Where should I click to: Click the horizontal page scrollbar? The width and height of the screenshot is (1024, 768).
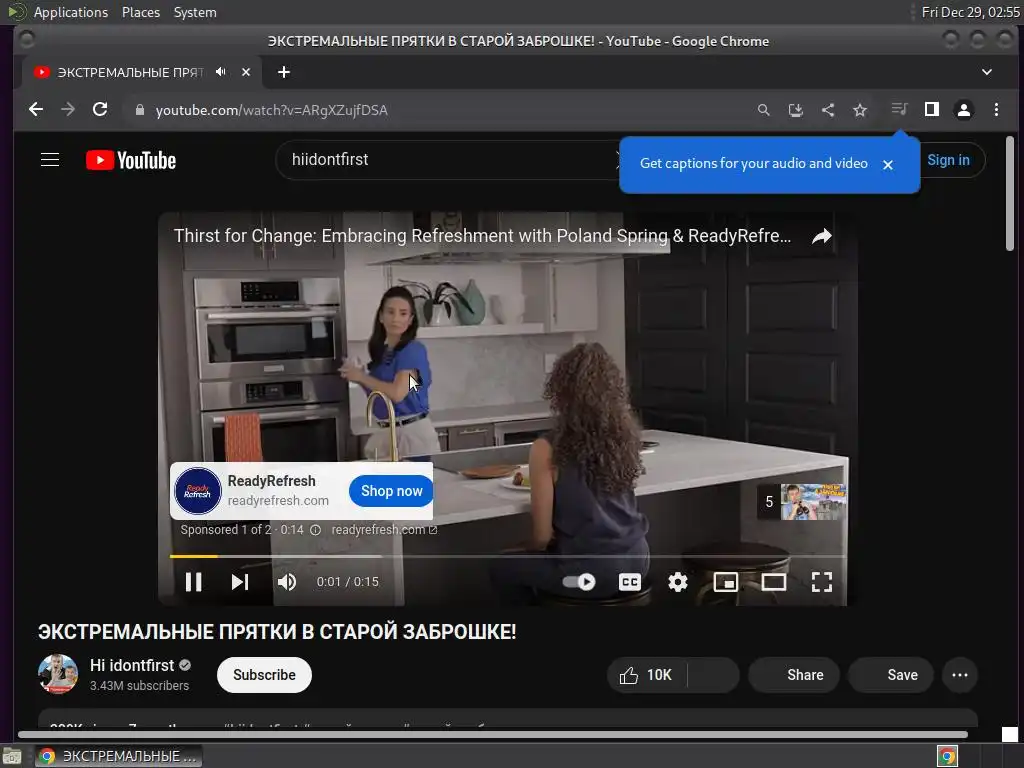point(493,734)
